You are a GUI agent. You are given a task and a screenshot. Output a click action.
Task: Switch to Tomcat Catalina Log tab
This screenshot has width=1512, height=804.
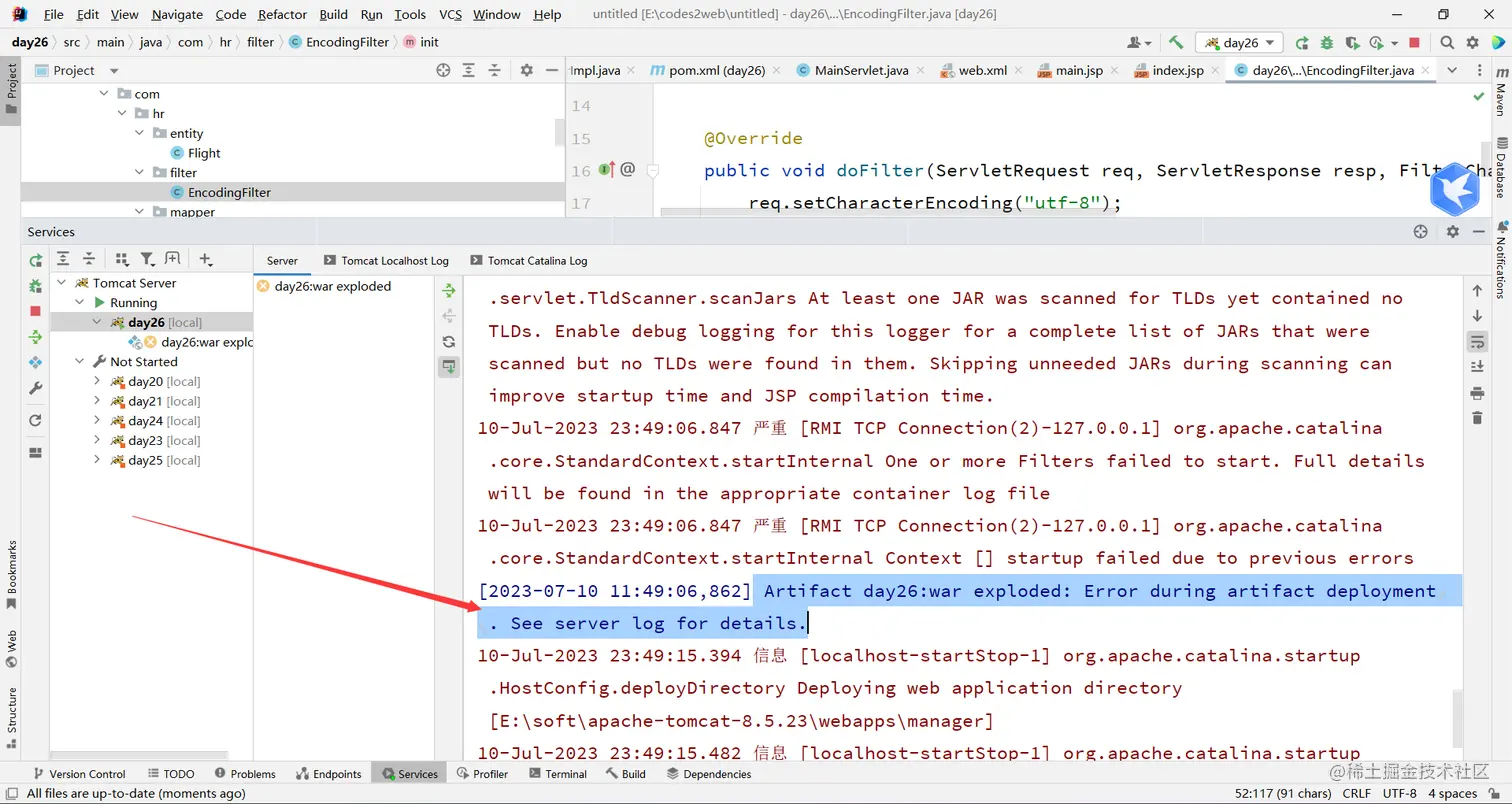tap(529, 260)
